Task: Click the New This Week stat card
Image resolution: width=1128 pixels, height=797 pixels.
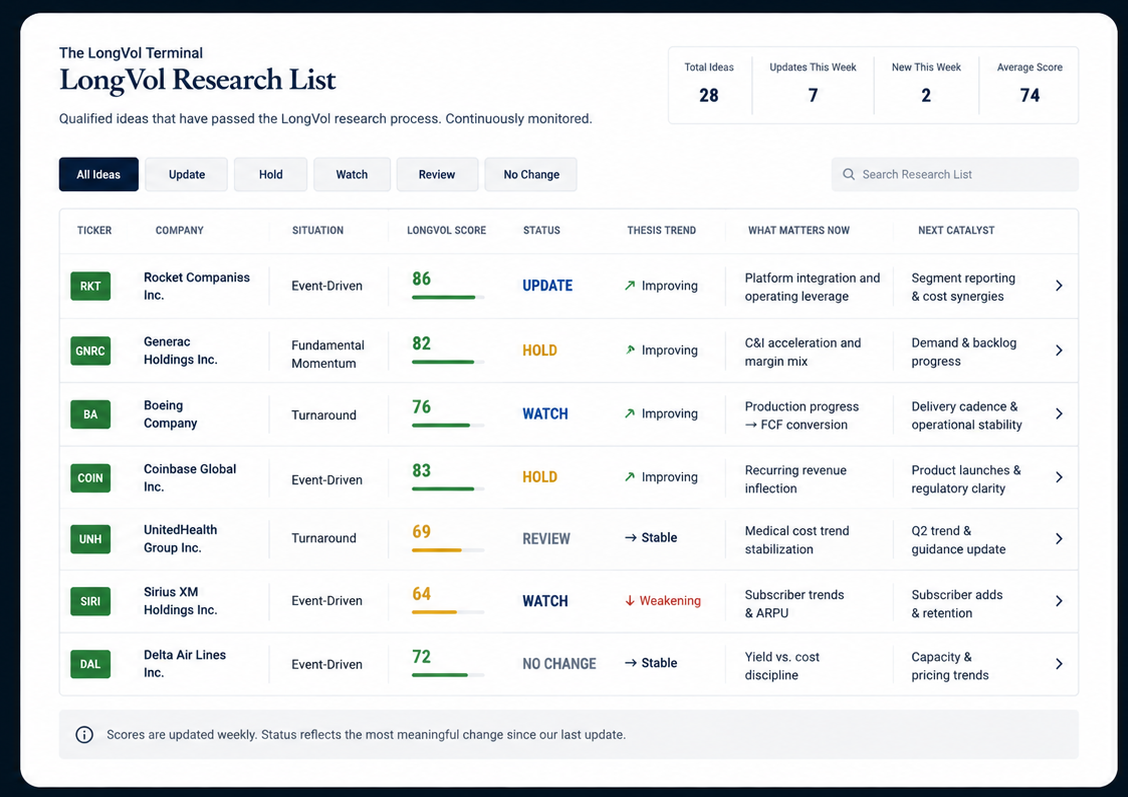Action: (x=926, y=85)
